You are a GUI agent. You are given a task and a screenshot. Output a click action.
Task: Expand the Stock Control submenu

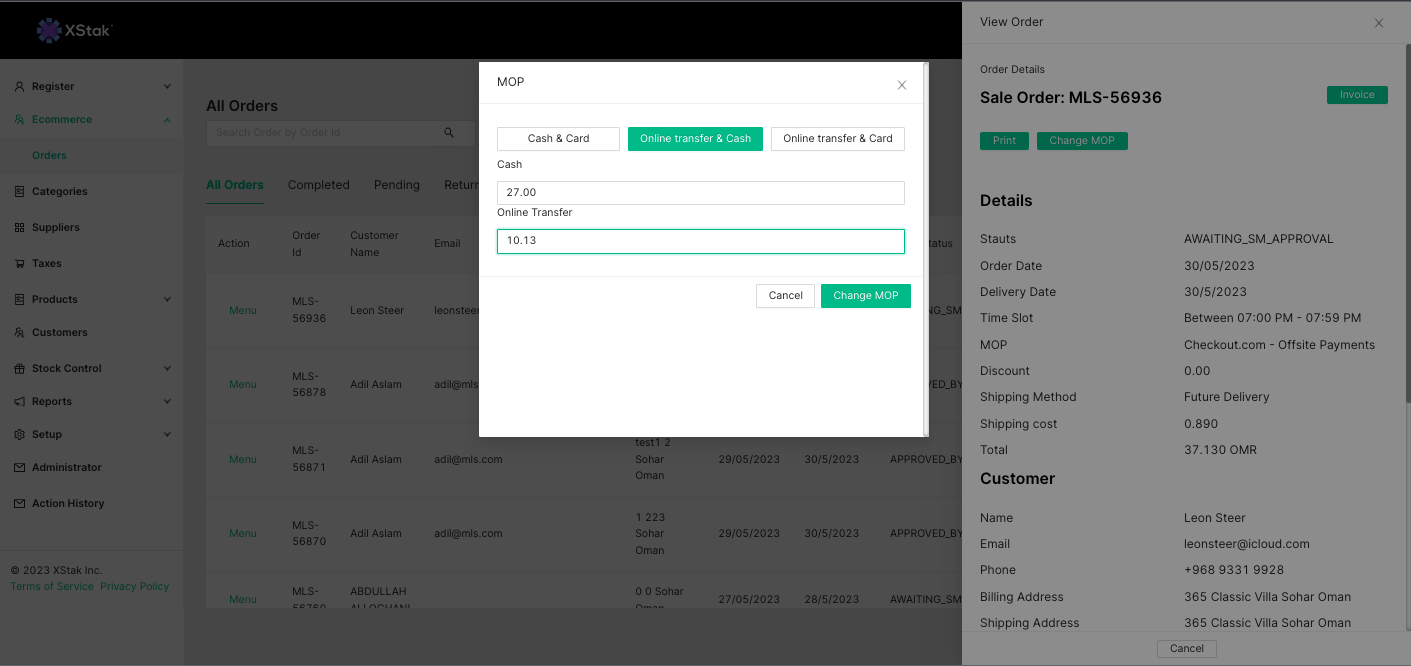coord(167,369)
